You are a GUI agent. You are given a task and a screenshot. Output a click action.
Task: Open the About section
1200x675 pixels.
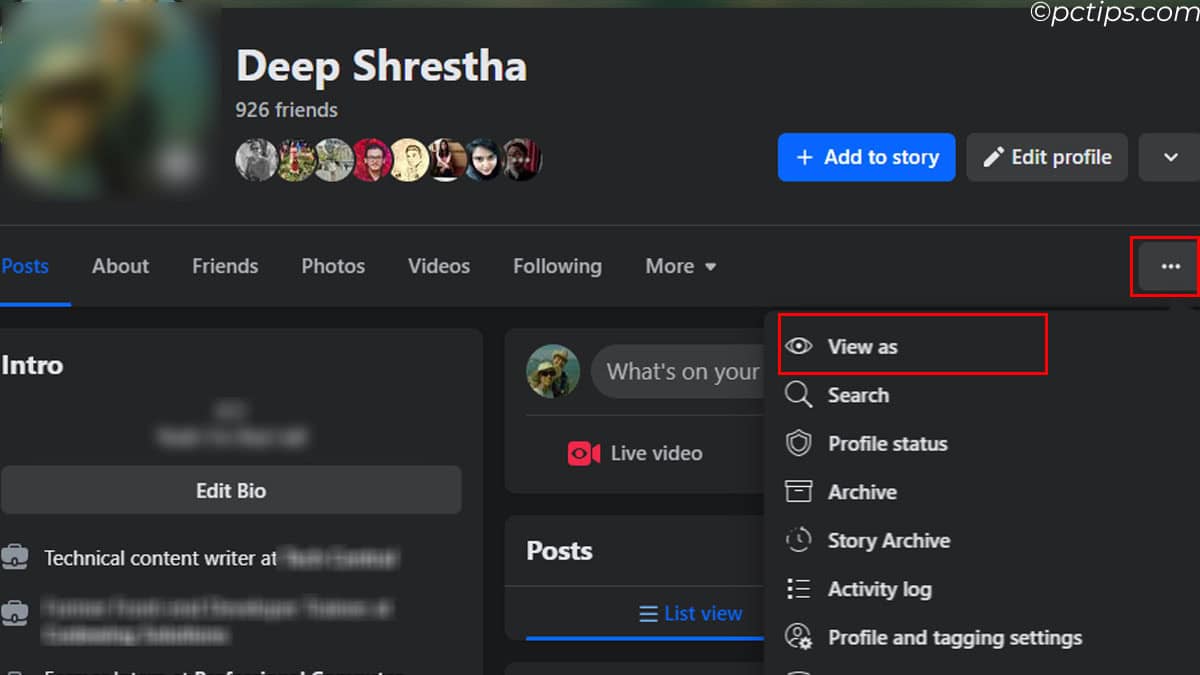coord(120,266)
